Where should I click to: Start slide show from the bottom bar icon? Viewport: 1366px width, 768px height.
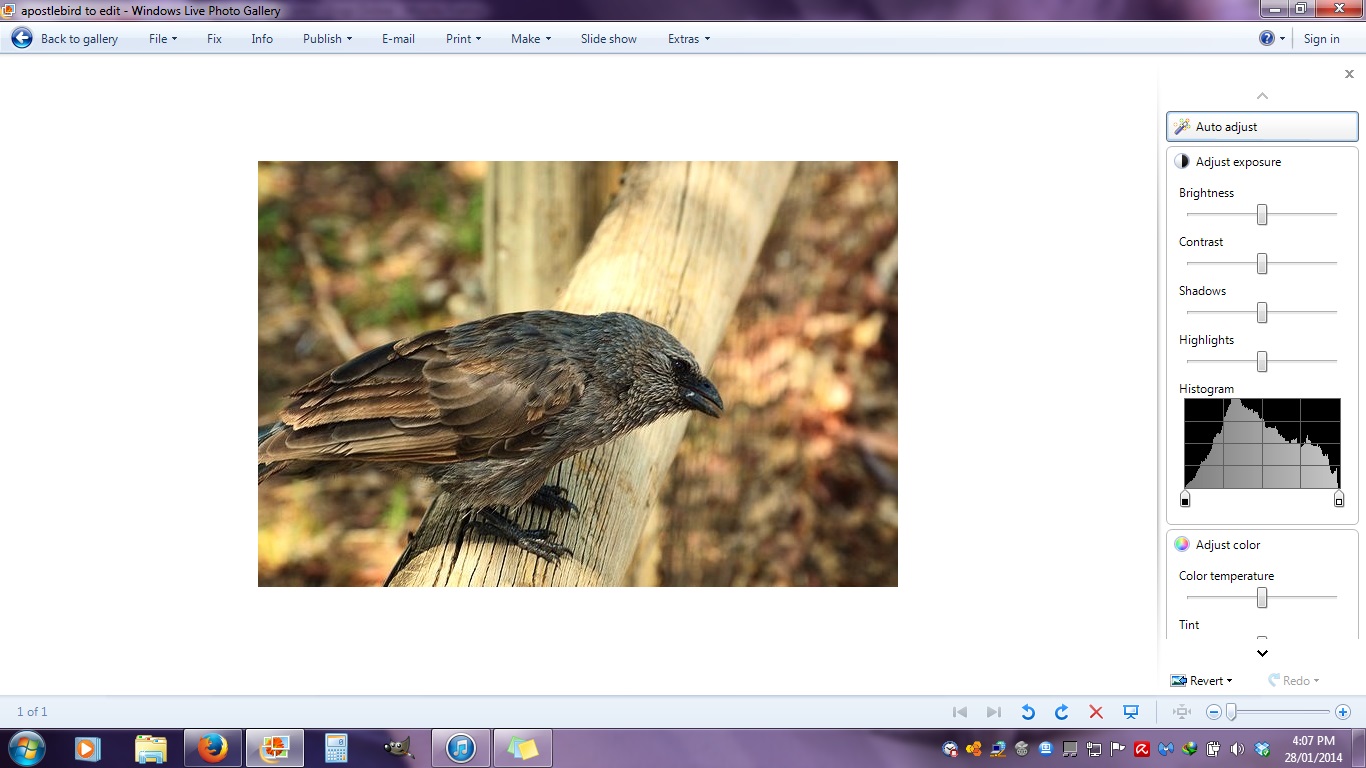coord(1131,712)
